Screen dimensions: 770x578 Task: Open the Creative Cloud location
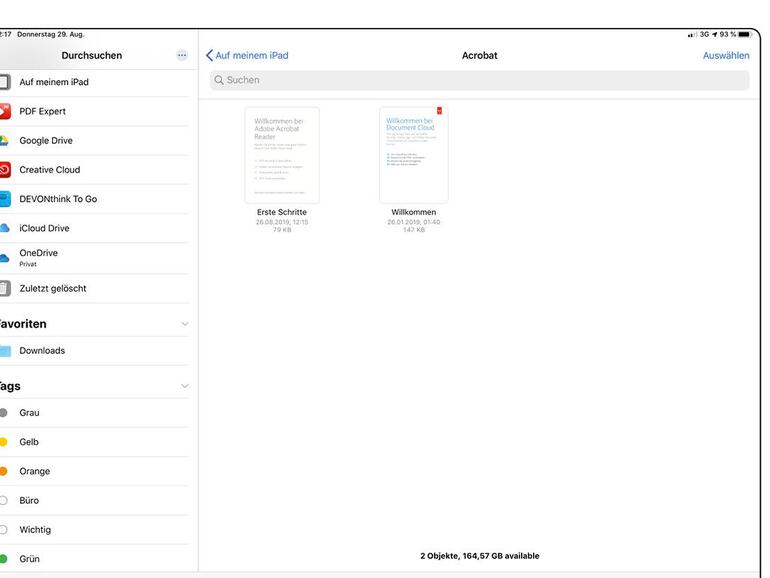[x=94, y=170]
